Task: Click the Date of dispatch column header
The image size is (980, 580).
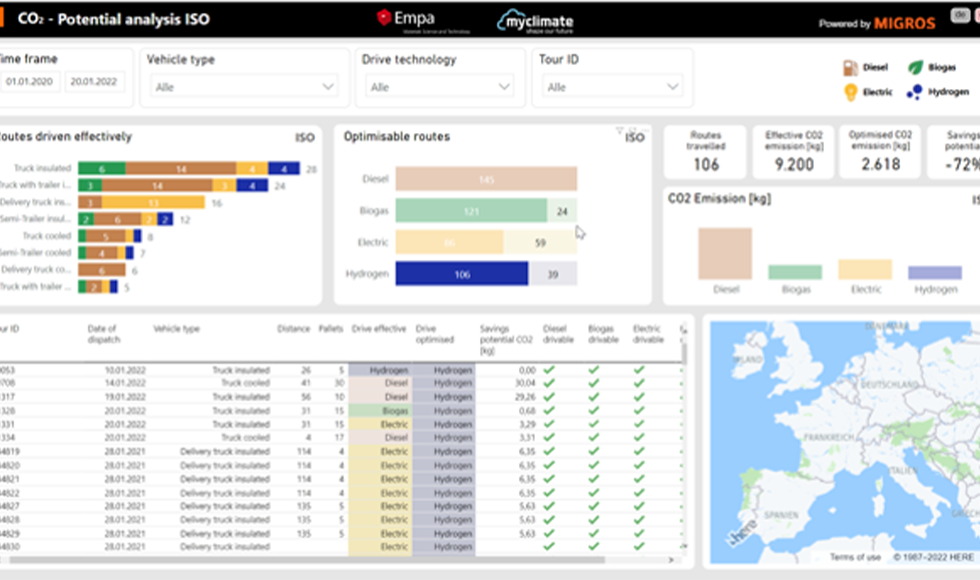Action: 103,333
